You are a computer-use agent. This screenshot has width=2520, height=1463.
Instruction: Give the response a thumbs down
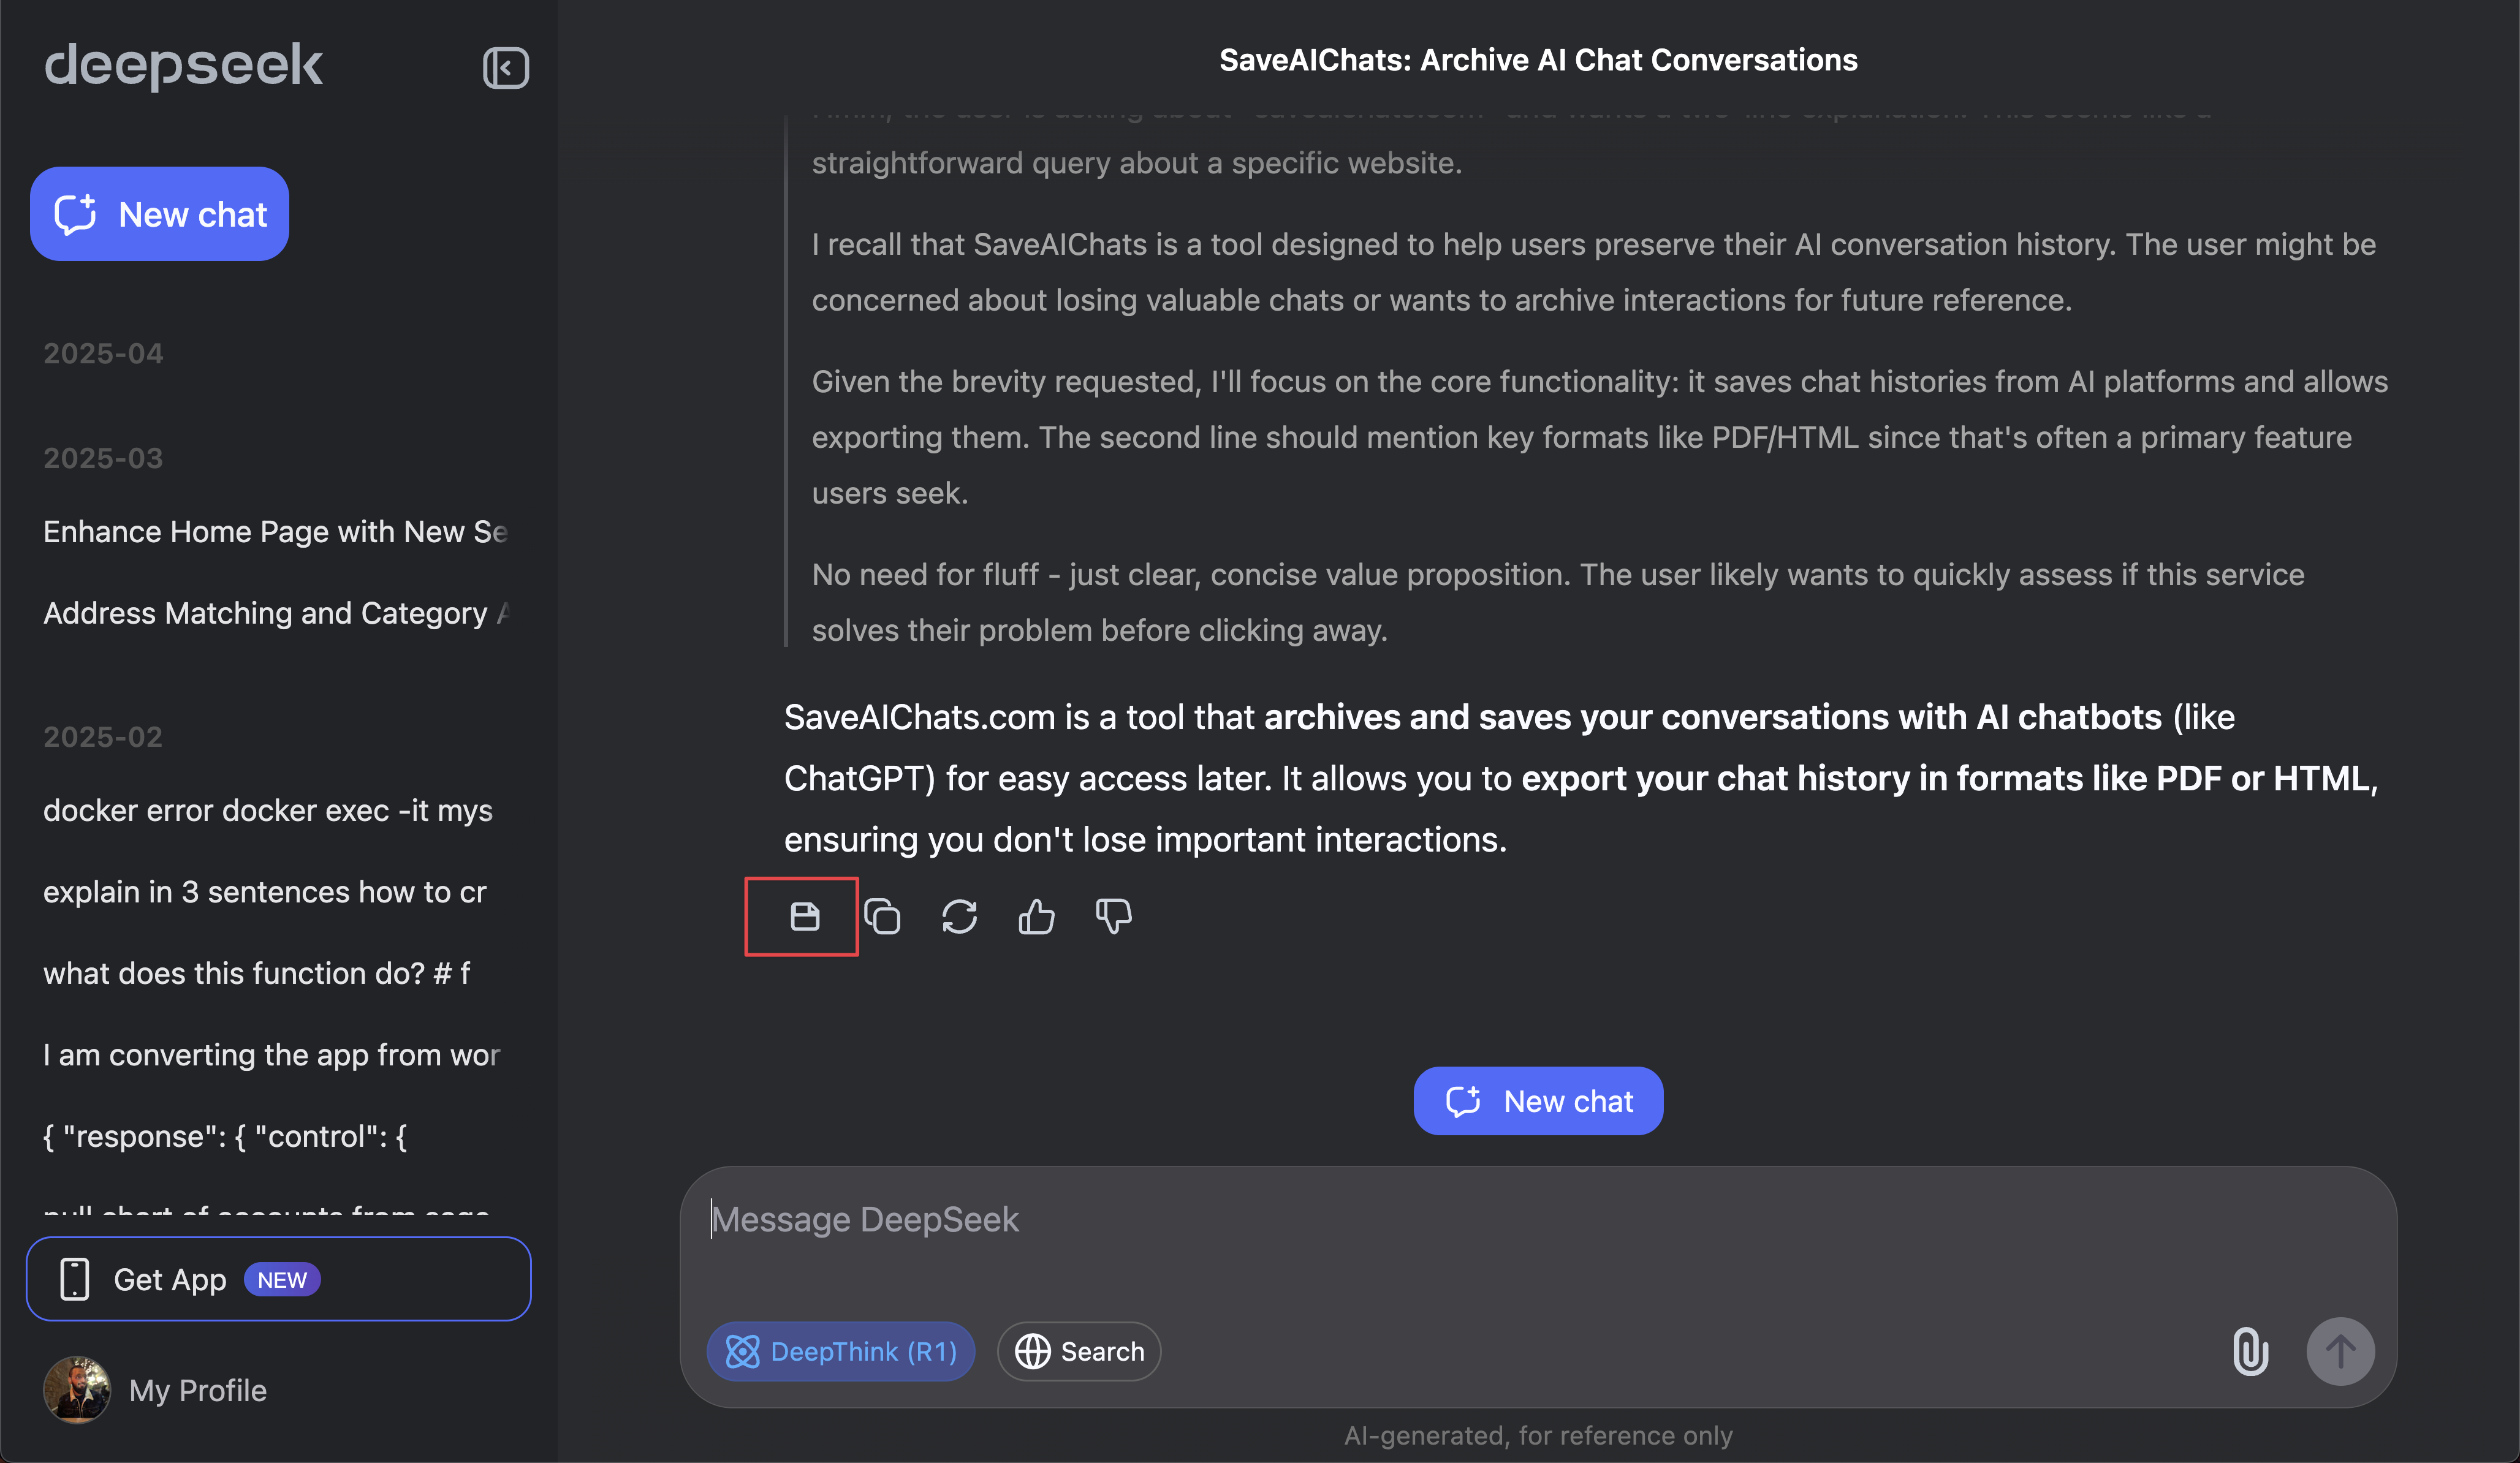pos(1113,916)
